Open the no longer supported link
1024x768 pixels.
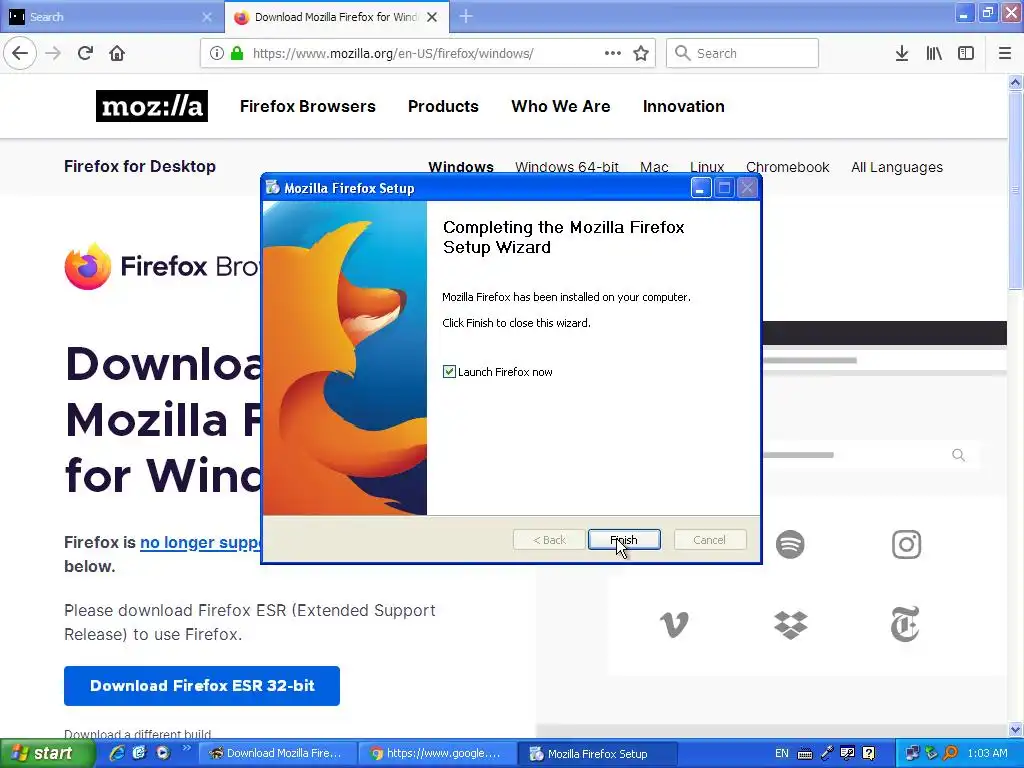[200, 543]
